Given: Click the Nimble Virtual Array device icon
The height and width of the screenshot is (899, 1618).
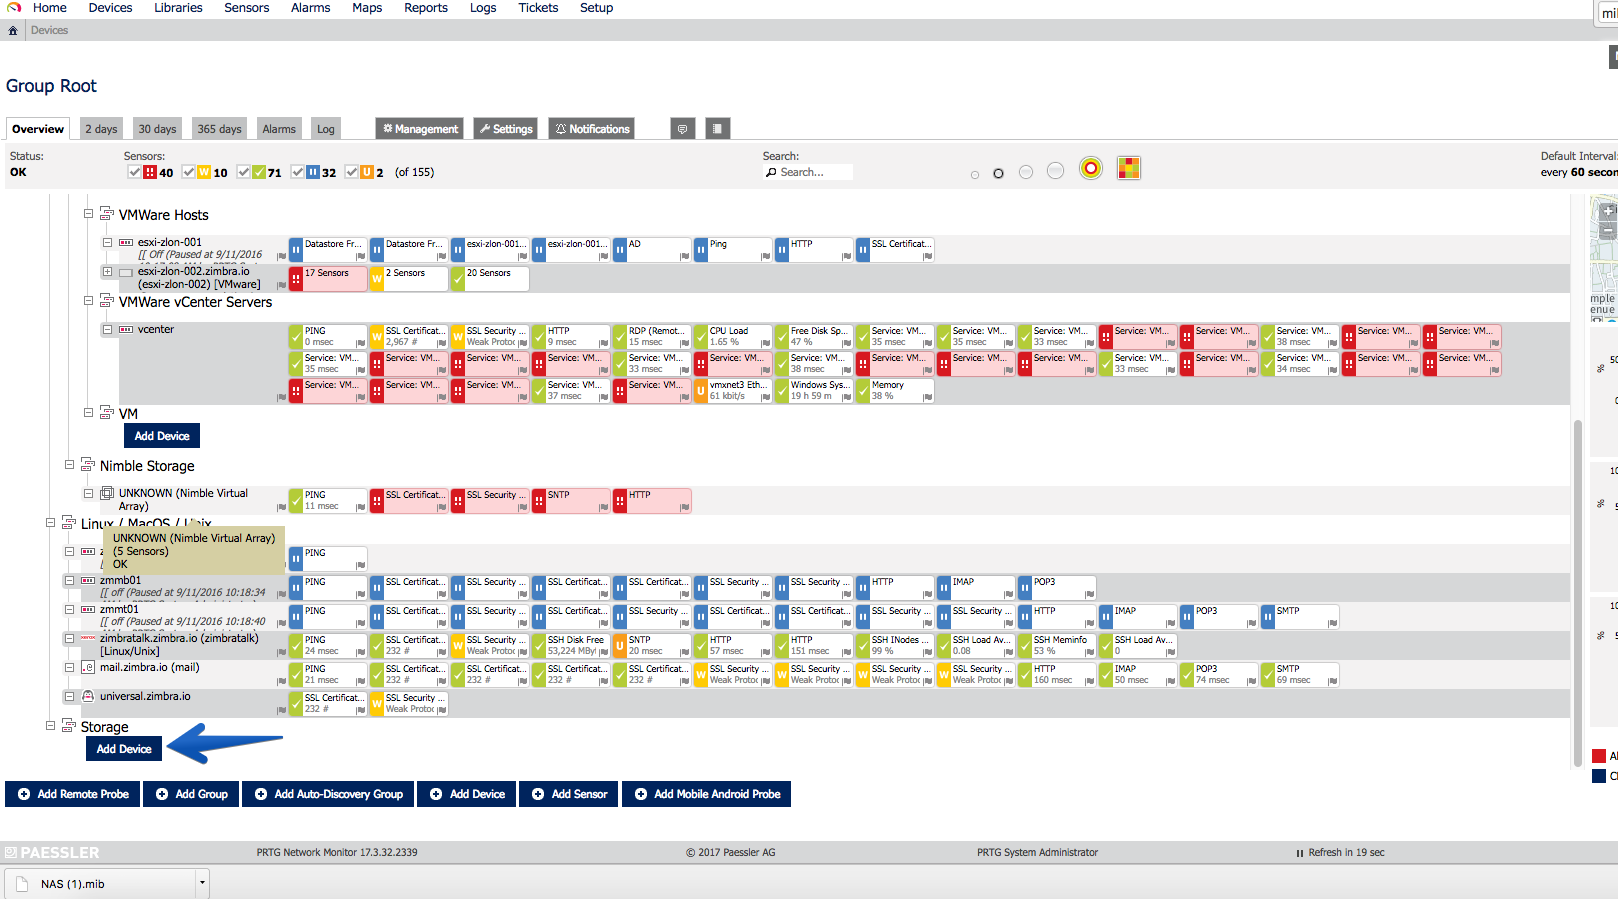Looking at the screenshot, I should pyautogui.click(x=107, y=493).
